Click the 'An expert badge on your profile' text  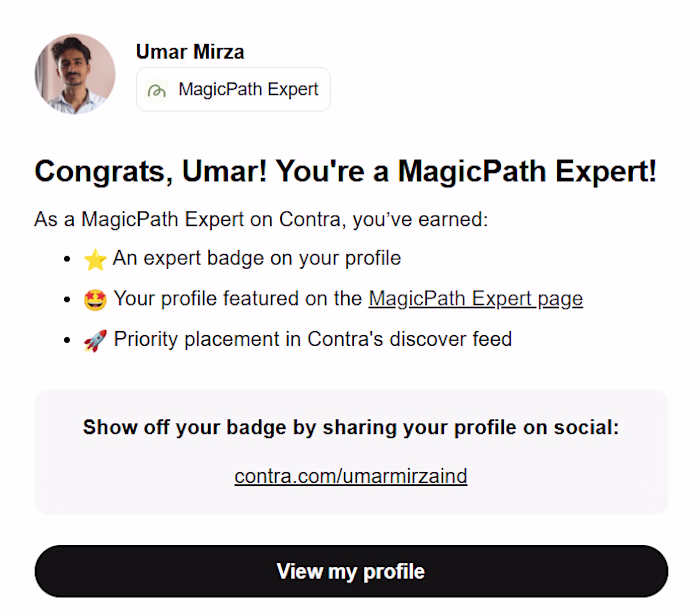coord(257,259)
